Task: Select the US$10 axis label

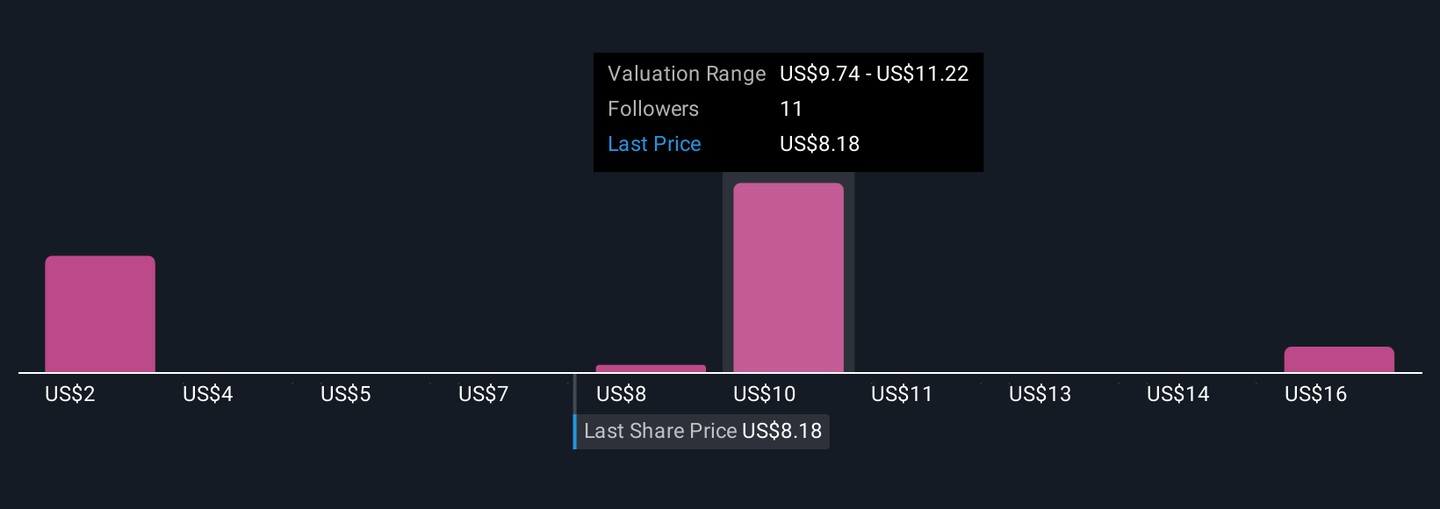Action: (764, 394)
